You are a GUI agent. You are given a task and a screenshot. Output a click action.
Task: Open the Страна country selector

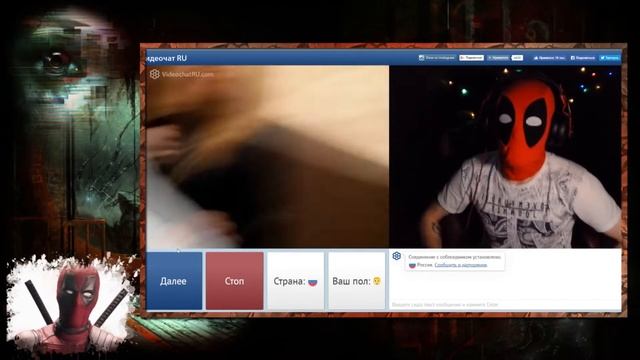click(295, 281)
